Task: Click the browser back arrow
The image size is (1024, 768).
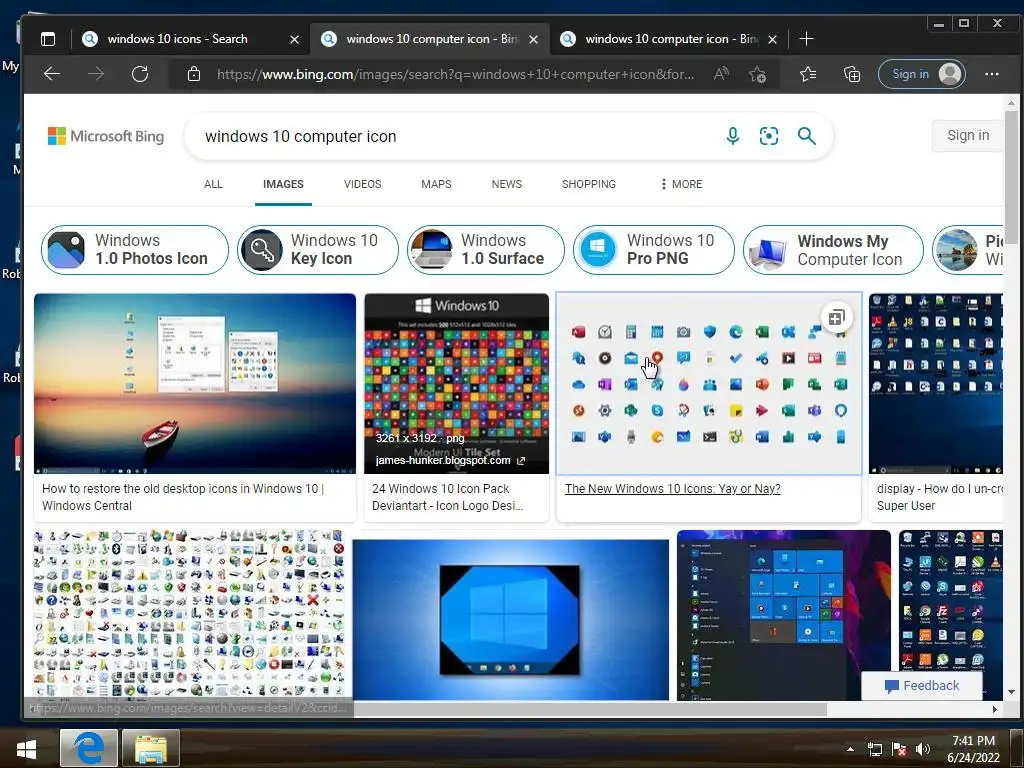Action: [x=52, y=74]
